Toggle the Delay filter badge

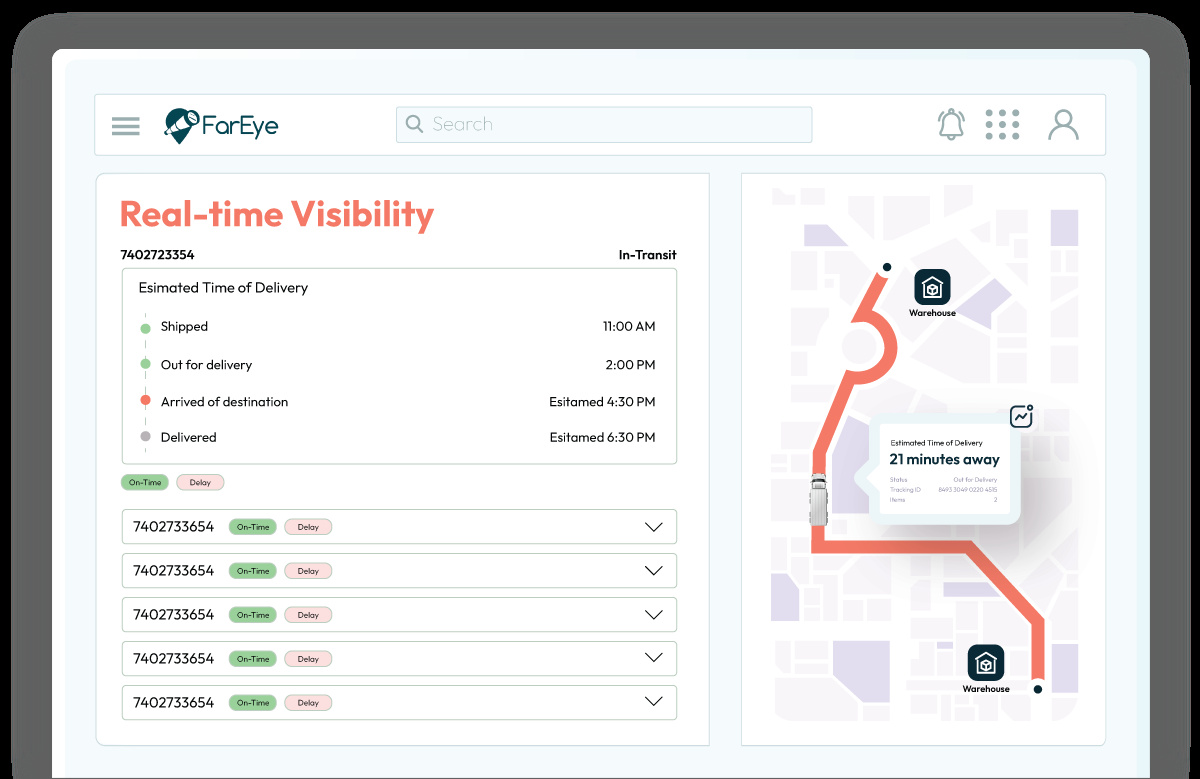coord(200,482)
